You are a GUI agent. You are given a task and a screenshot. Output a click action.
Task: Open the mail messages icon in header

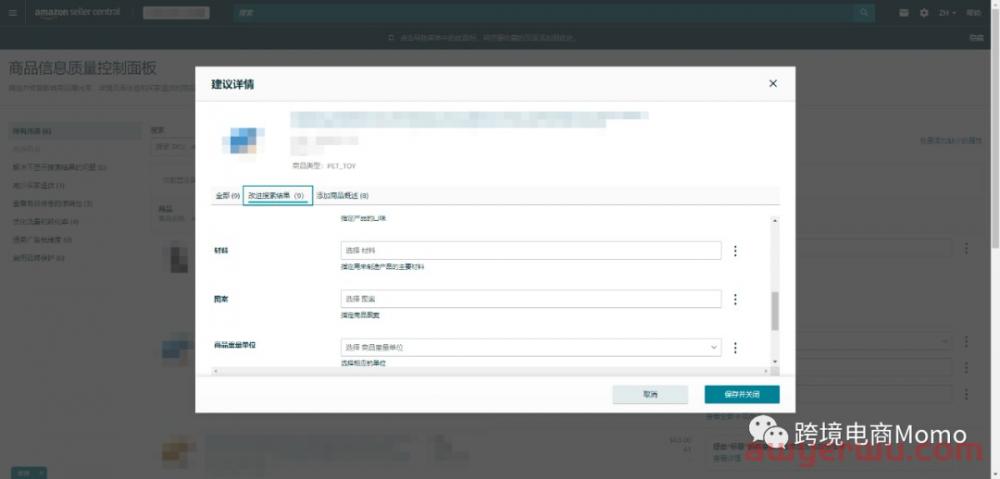click(904, 13)
